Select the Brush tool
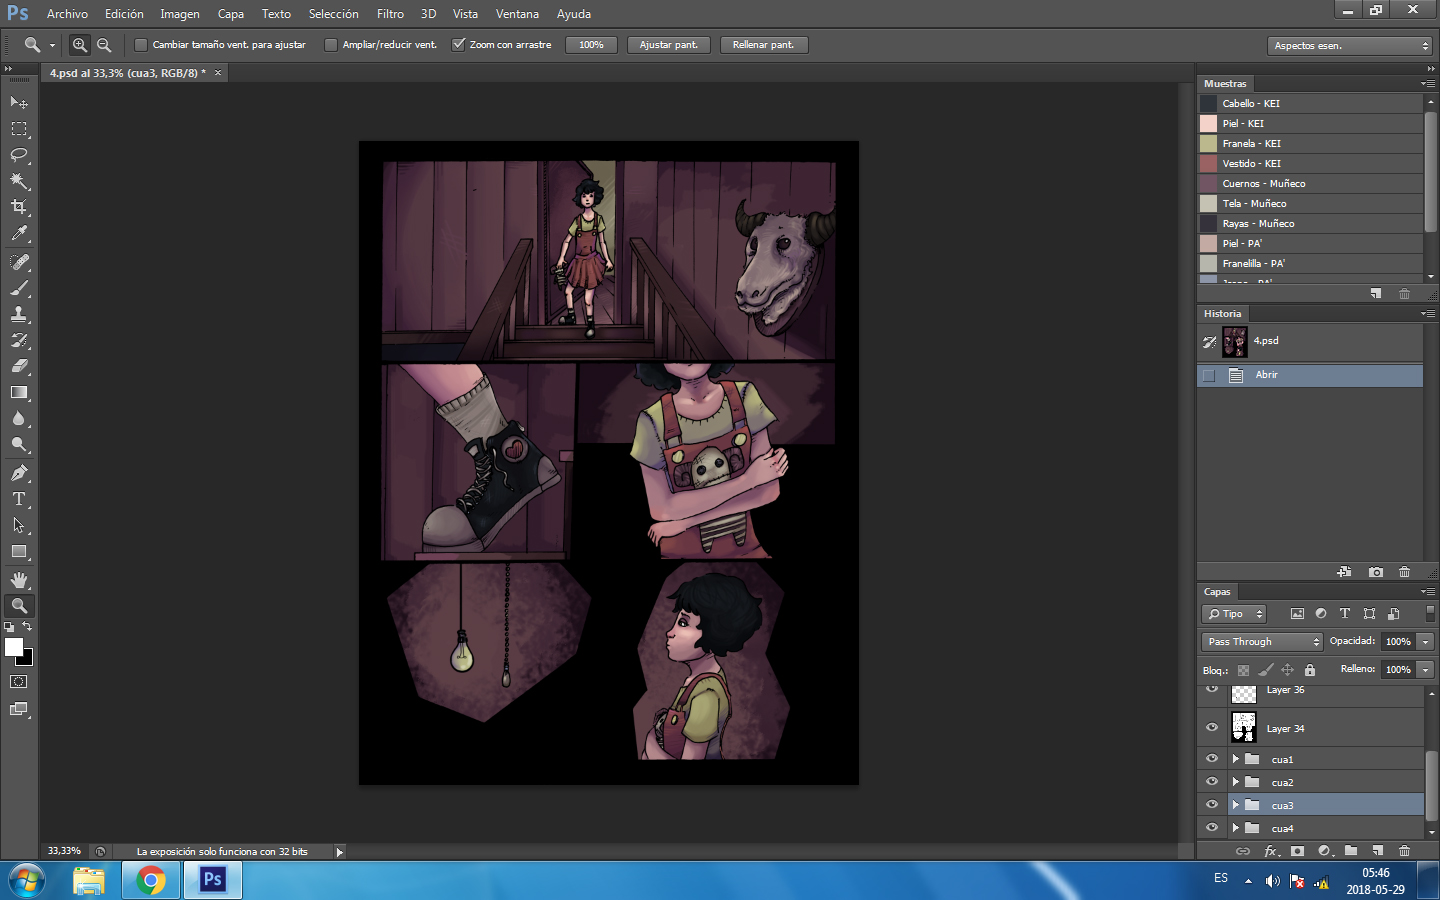The width and height of the screenshot is (1440, 900). (x=19, y=288)
